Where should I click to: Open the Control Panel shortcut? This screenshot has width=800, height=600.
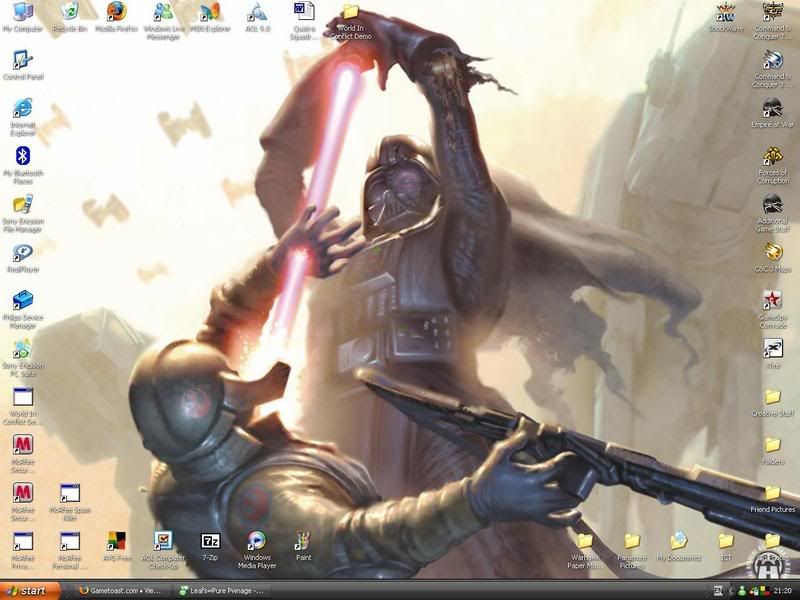click(23, 65)
